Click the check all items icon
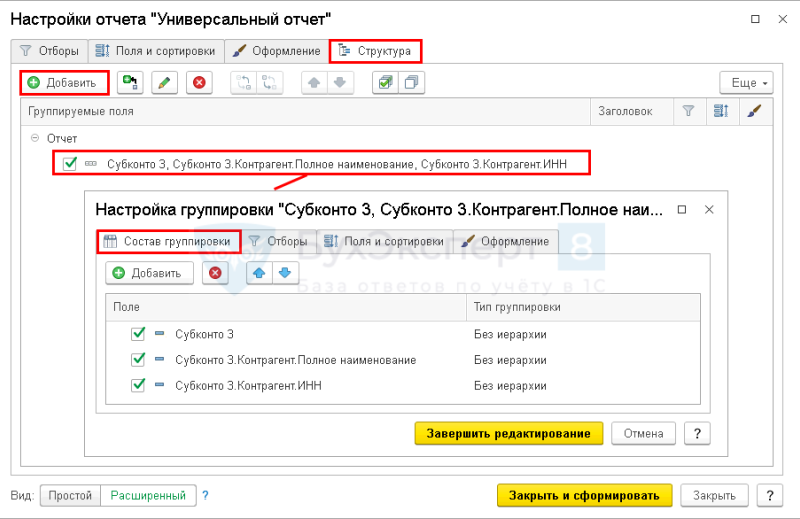Viewport: 800px width, 519px height. click(x=385, y=83)
